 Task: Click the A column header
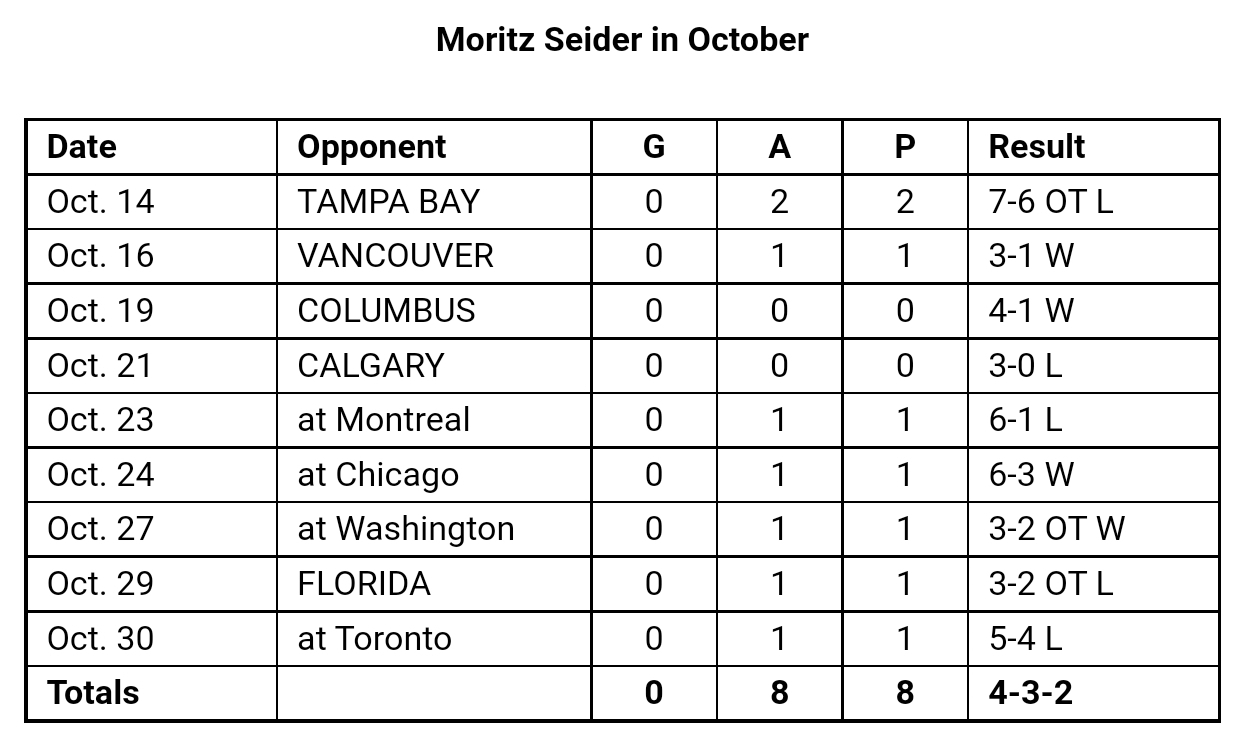pos(779,147)
